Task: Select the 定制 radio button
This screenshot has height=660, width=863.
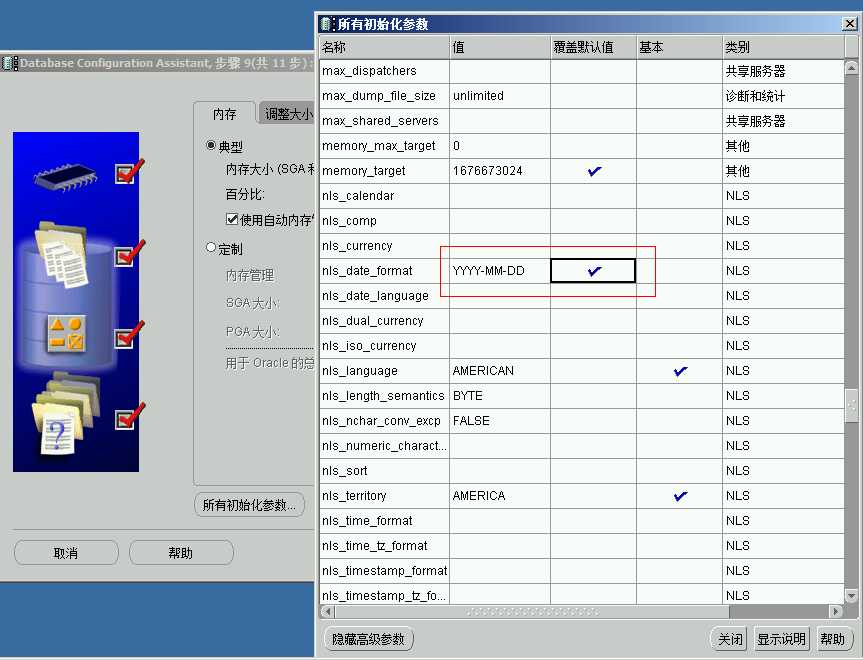Action: click(x=211, y=248)
